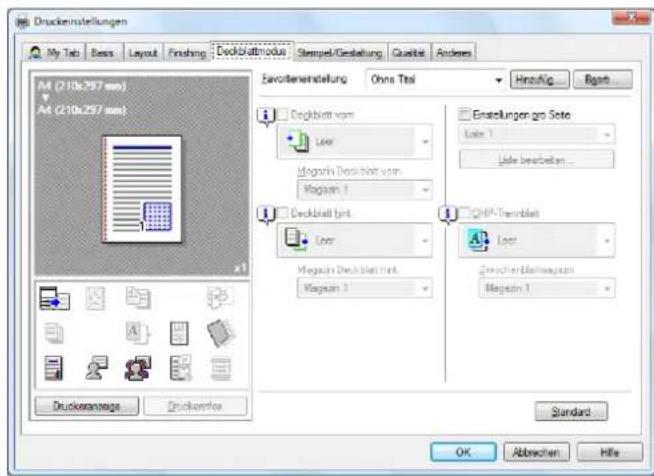Screen dimensions: 654x476
Task: Switch to the Basis tab
Action: click(104, 53)
